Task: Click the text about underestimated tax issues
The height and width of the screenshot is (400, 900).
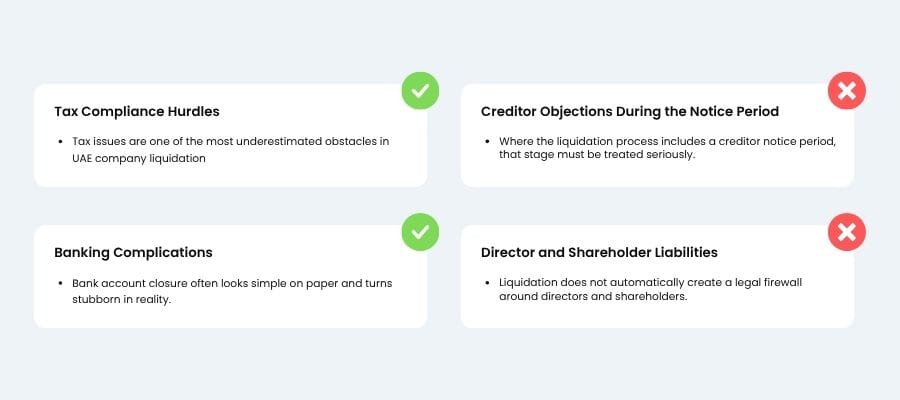Action: 230,150
